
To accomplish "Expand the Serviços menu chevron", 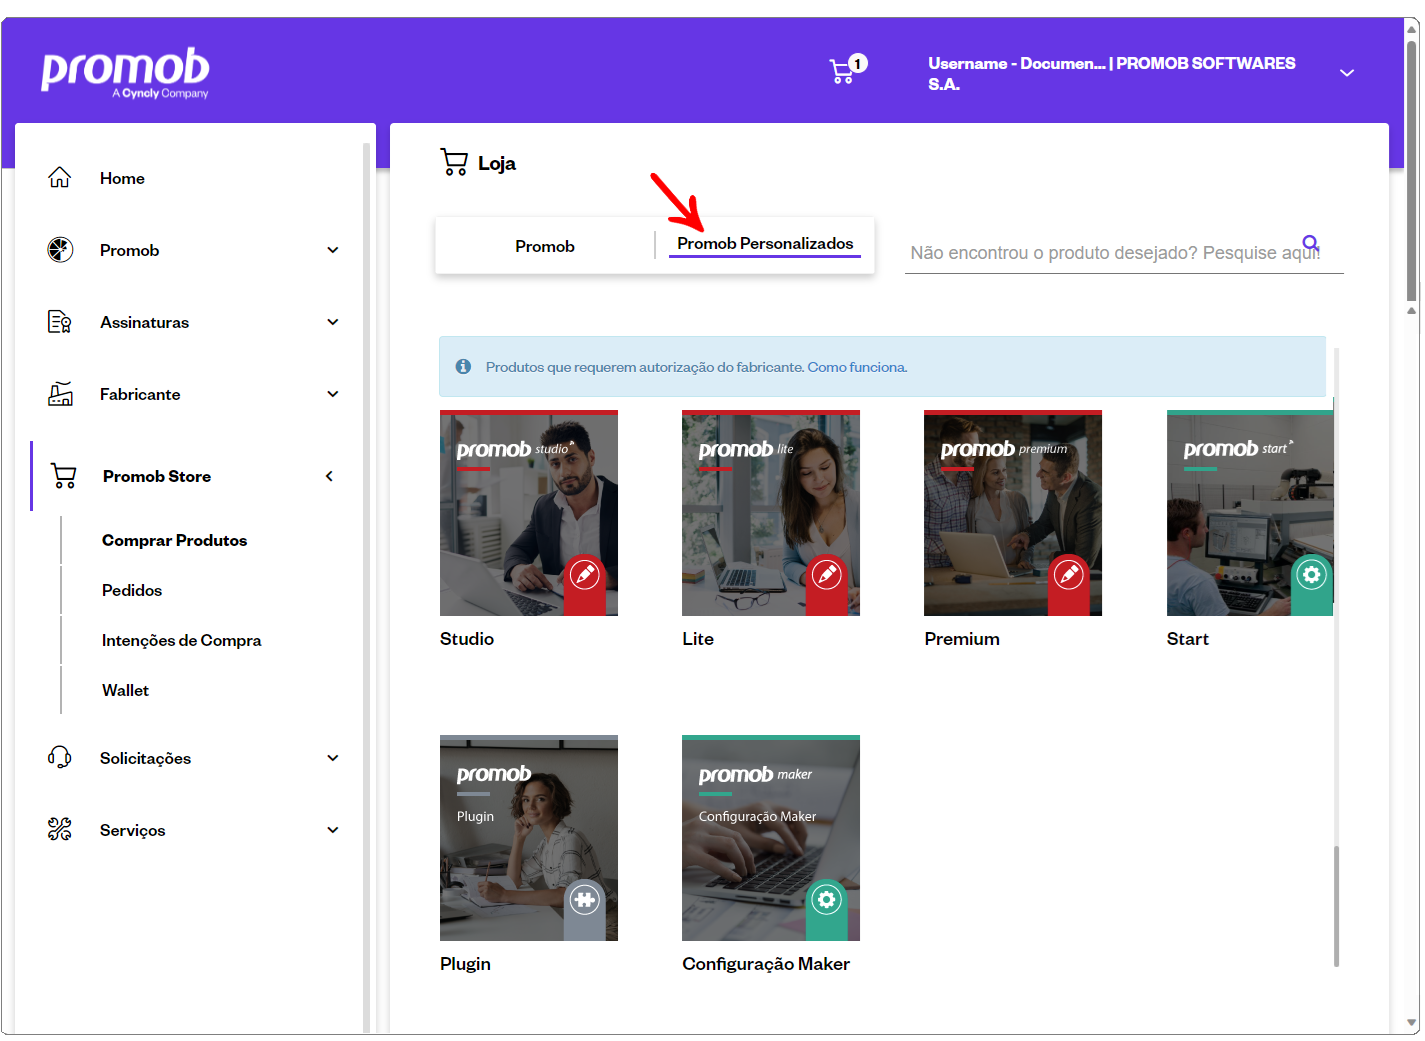I will [333, 830].
